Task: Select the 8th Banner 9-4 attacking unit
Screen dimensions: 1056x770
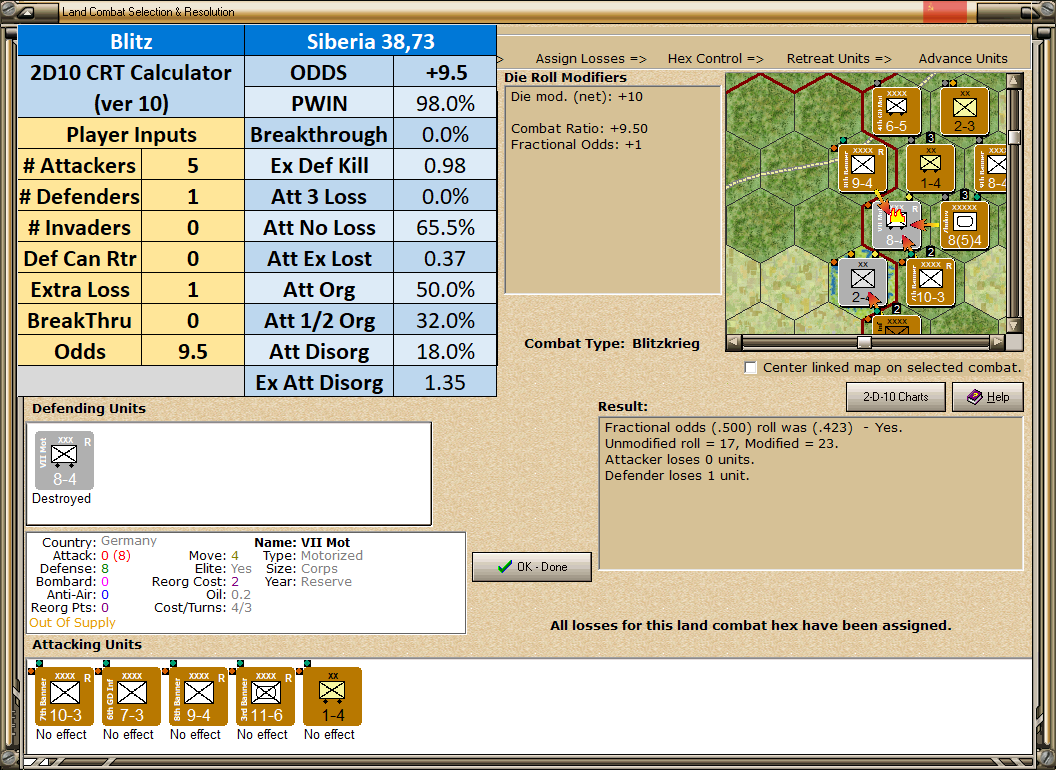Action: (198, 697)
